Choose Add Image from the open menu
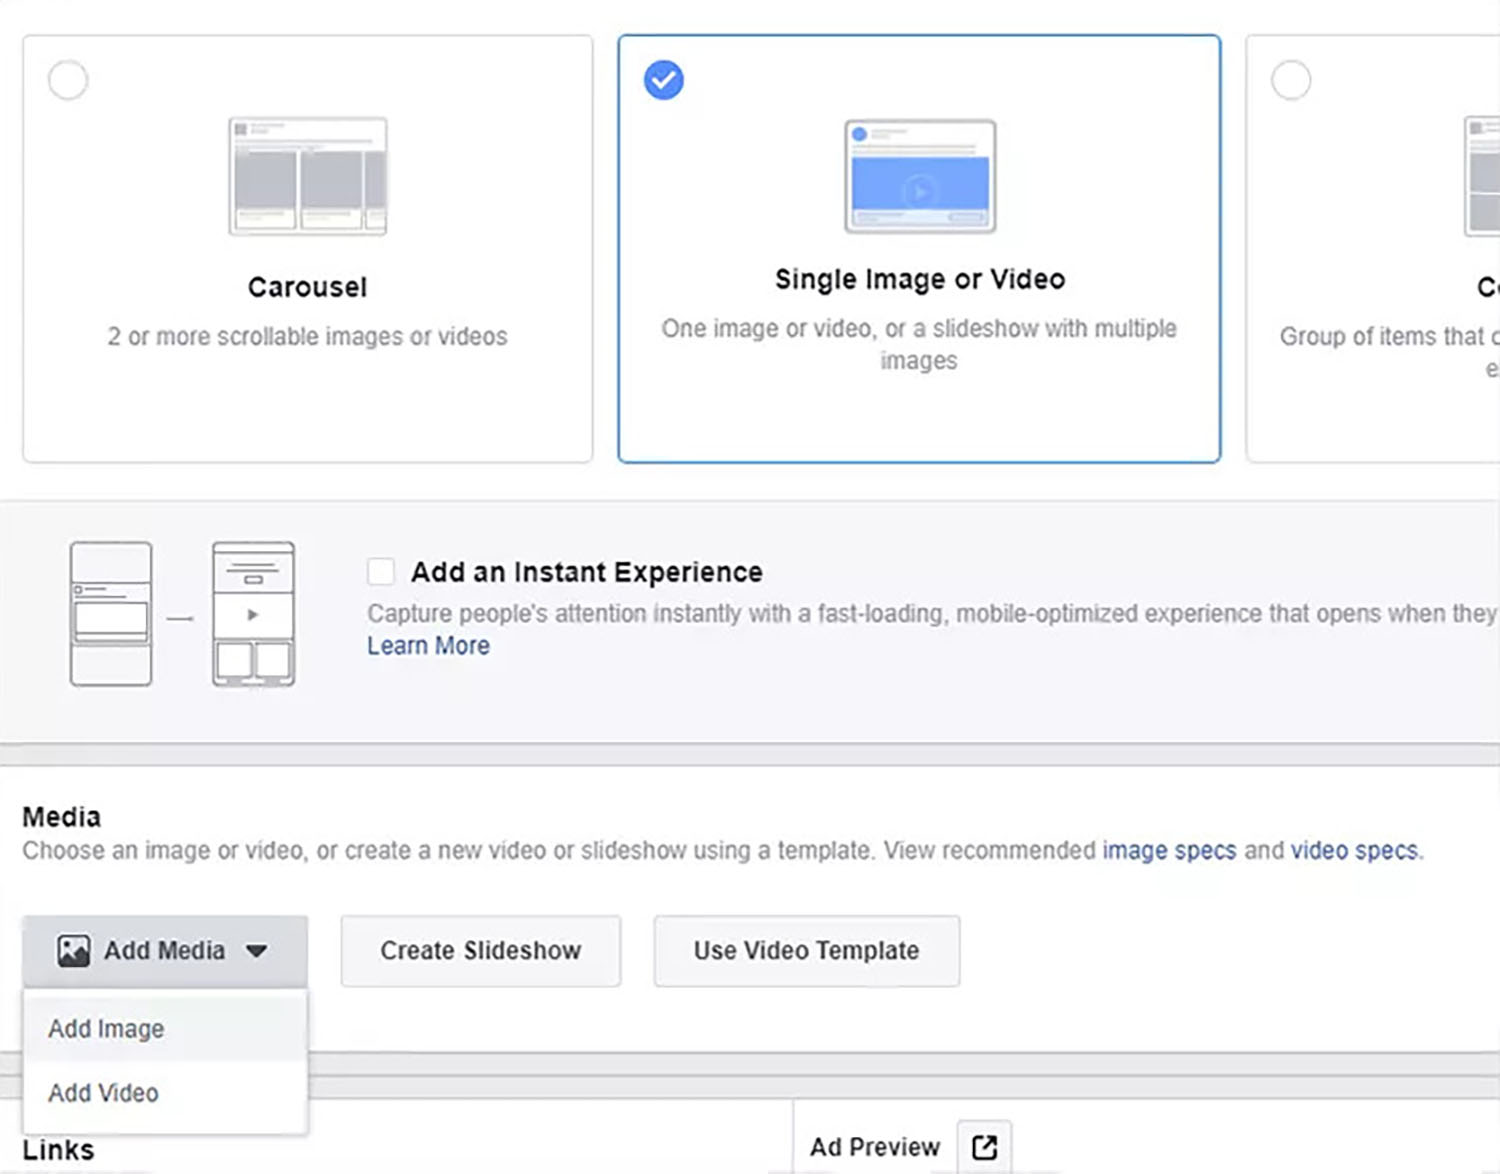The height and width of the screenshot is (1174, 1500). [106, 1028]
